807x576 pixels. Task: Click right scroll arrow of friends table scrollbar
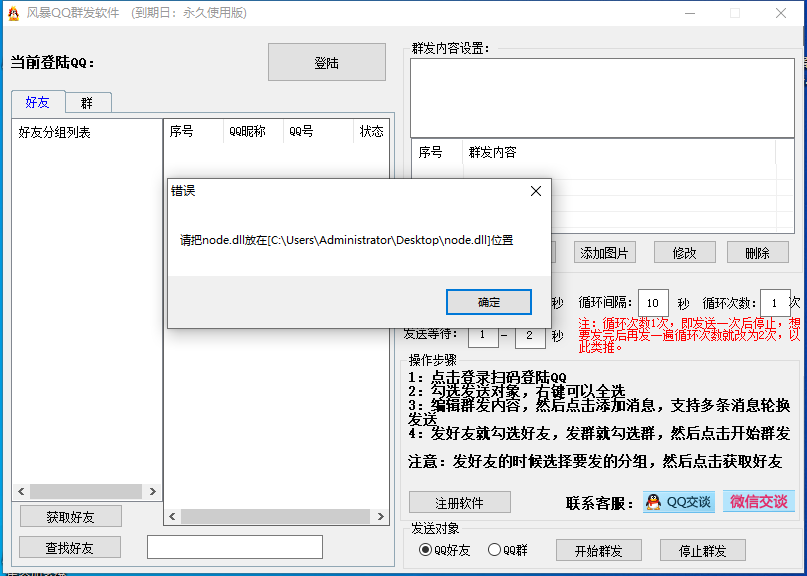pyautogui.click(x=380, y=516)
